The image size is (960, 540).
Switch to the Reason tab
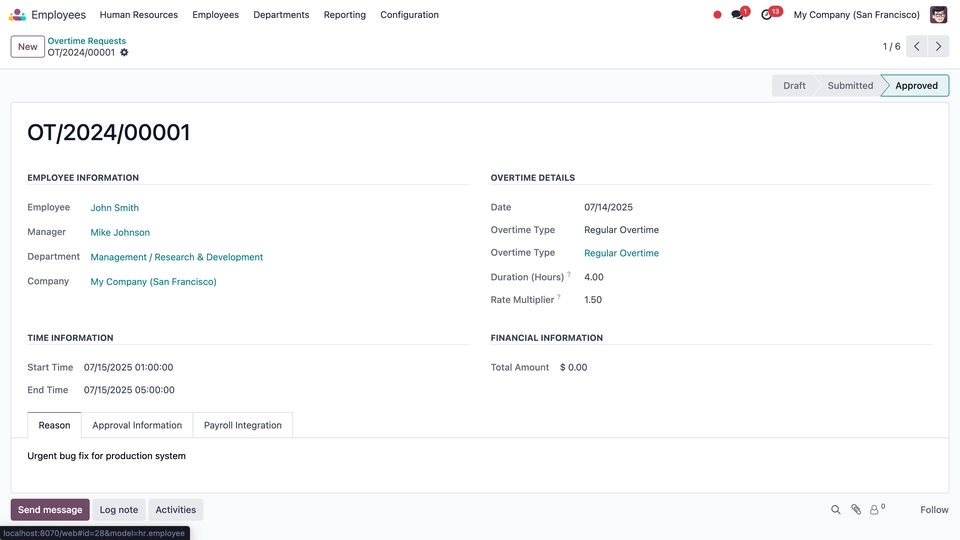click(x=54, y=425)
